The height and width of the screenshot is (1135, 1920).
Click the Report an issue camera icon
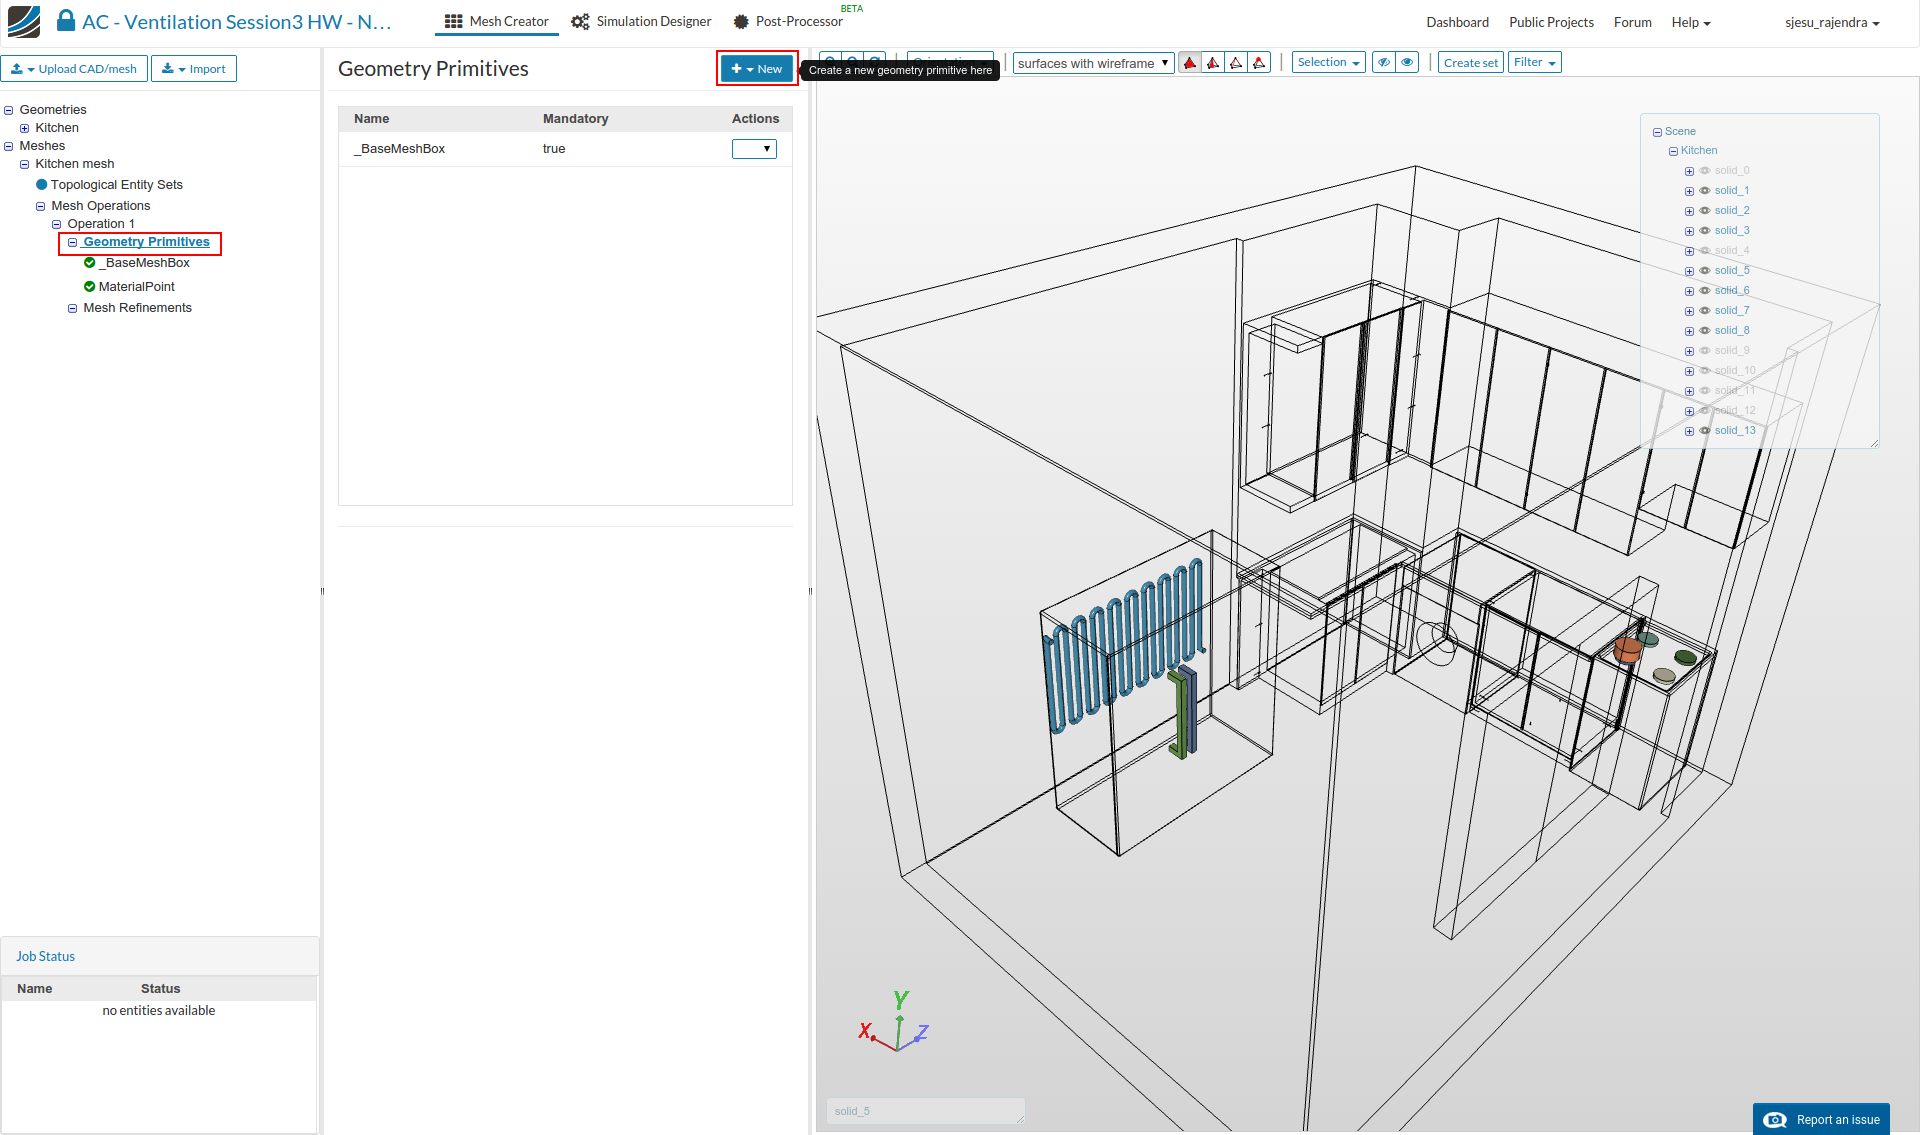coord(1775,1119)
